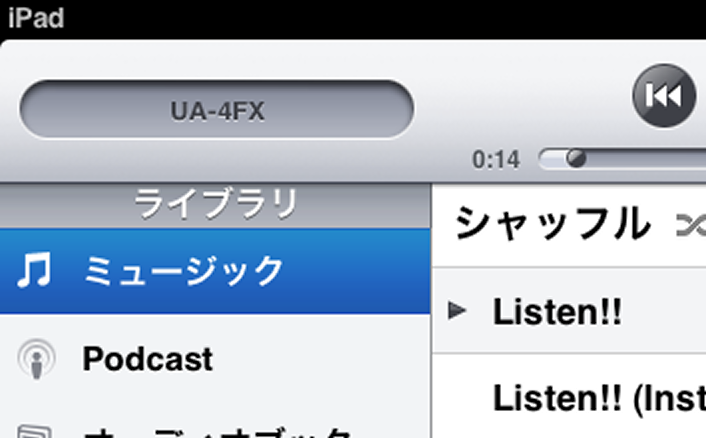Click the unplayed part of the scrubber track
This screenshot has width=706, height=438.
click(x=646, y=159)
